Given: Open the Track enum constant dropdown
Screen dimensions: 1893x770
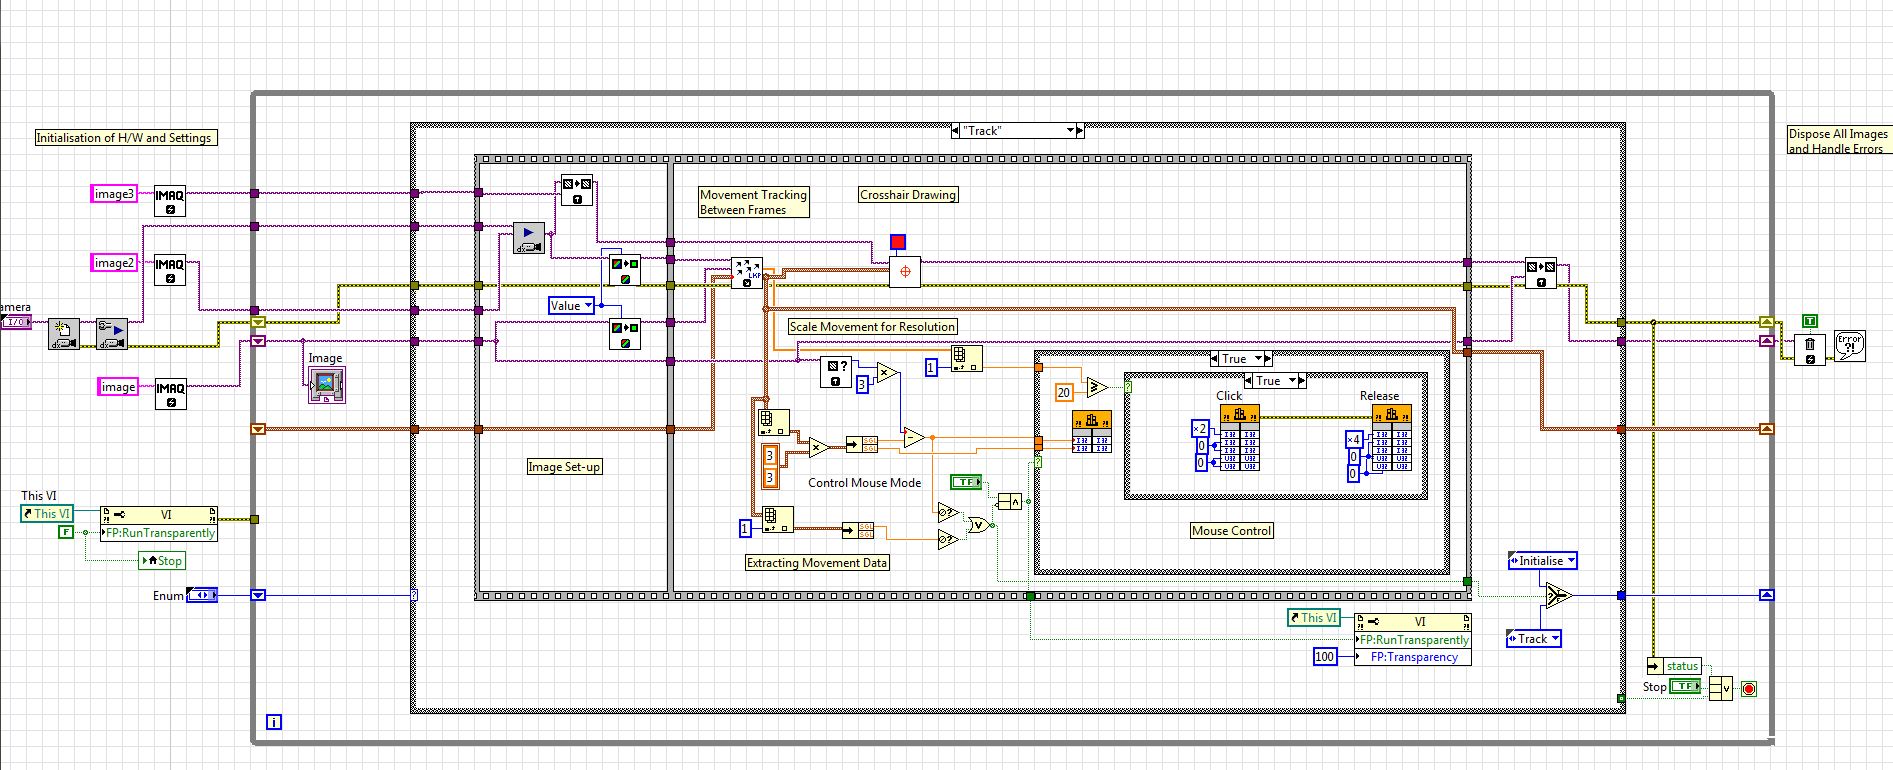Looking at the screenshot, I should click(1554, 639).
